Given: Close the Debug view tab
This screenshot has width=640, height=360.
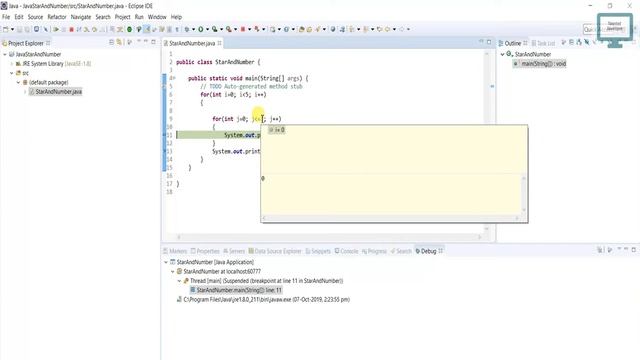Looking at the screenshot, I should [x=440, y=251].
